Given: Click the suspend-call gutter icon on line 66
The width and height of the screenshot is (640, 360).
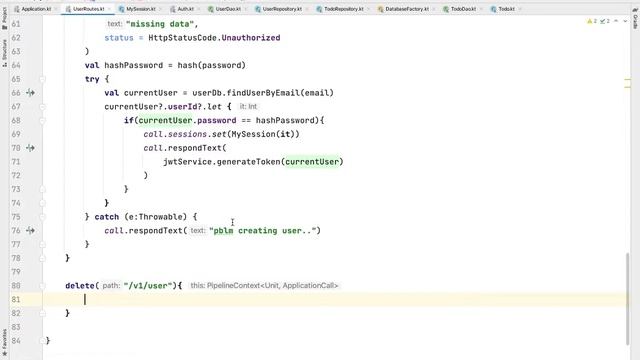Looking at the screenshot, I should [30, 93].
